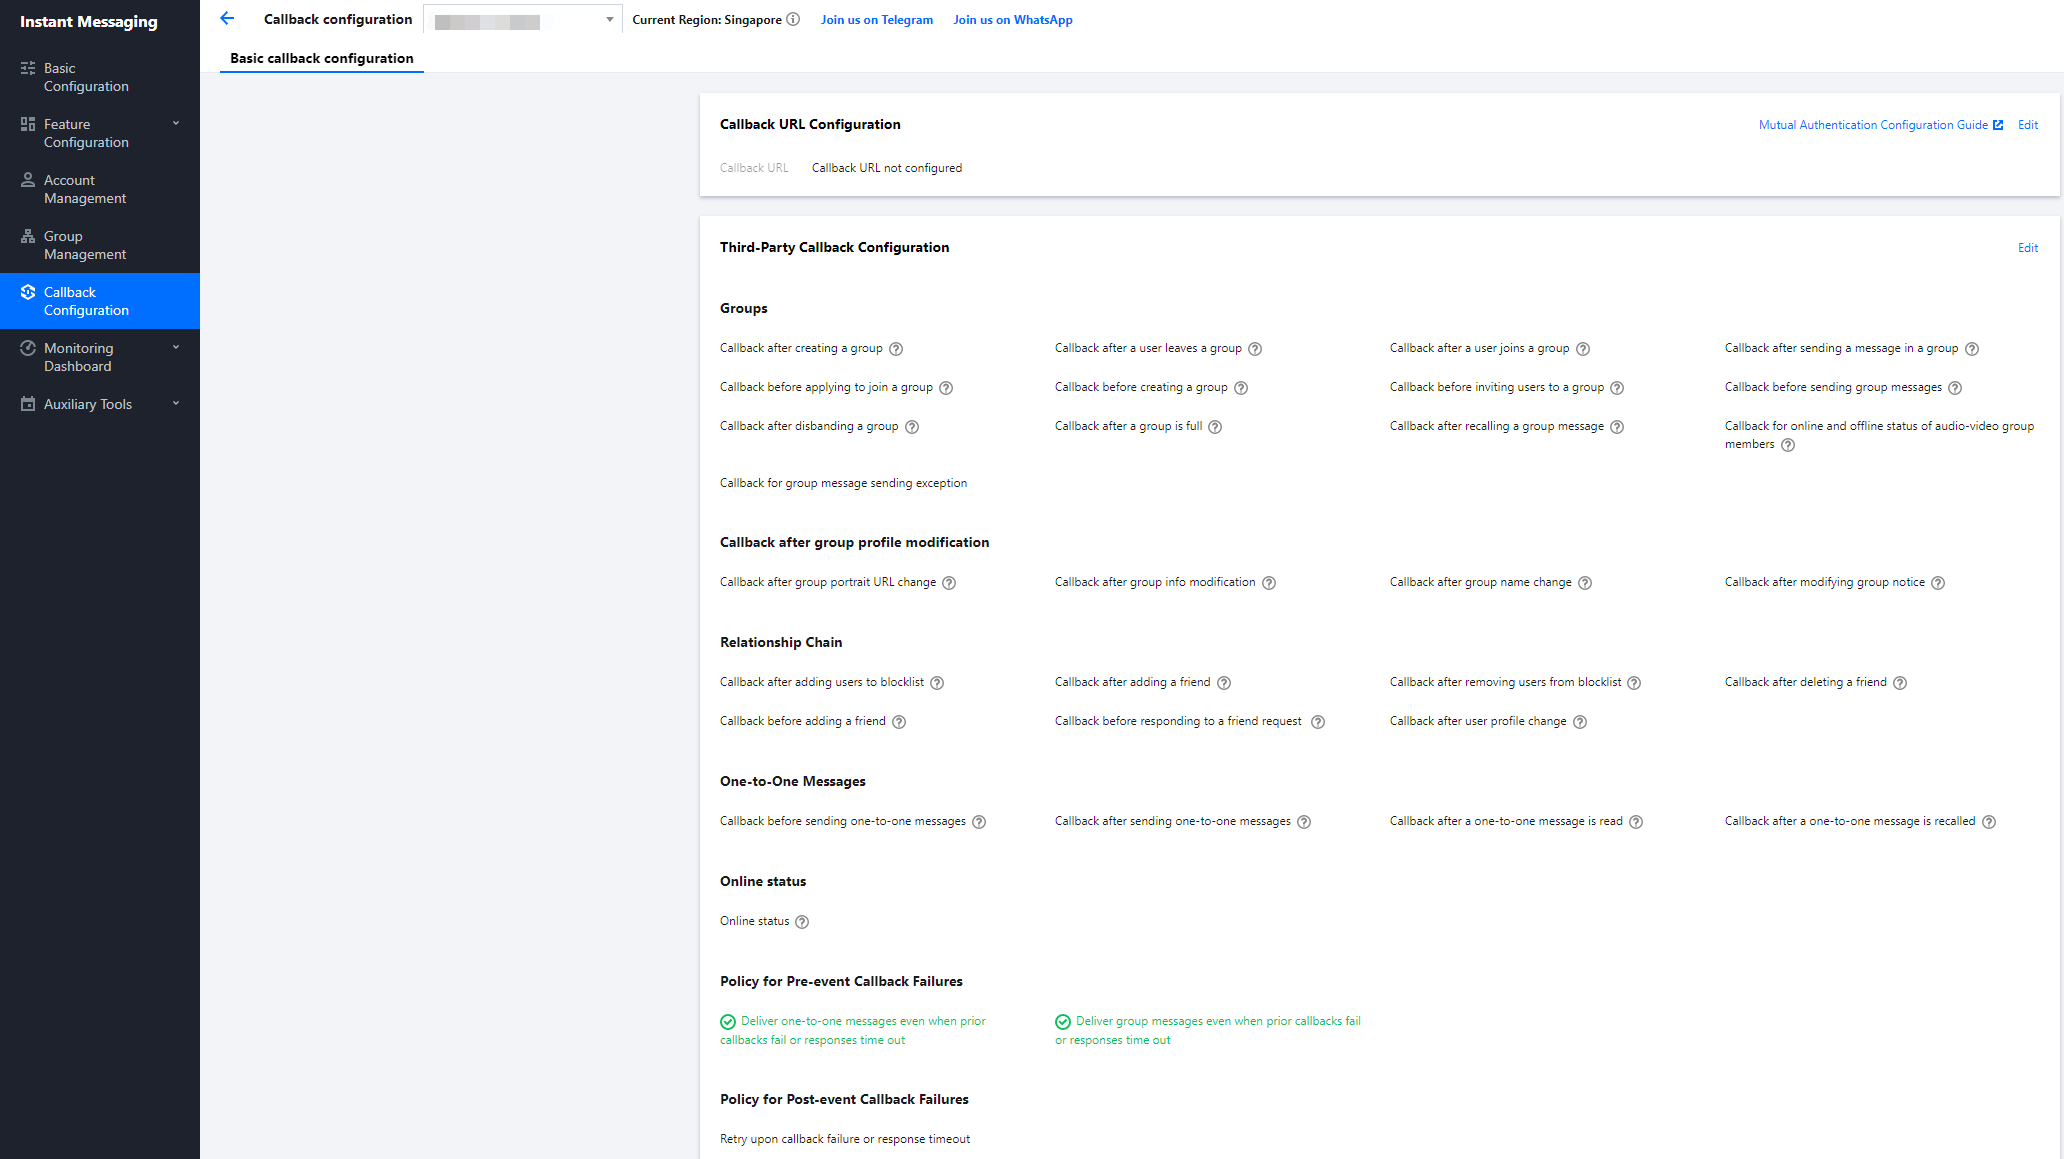Click green check for group message delivery policy

click(x=1063, y=1022)
